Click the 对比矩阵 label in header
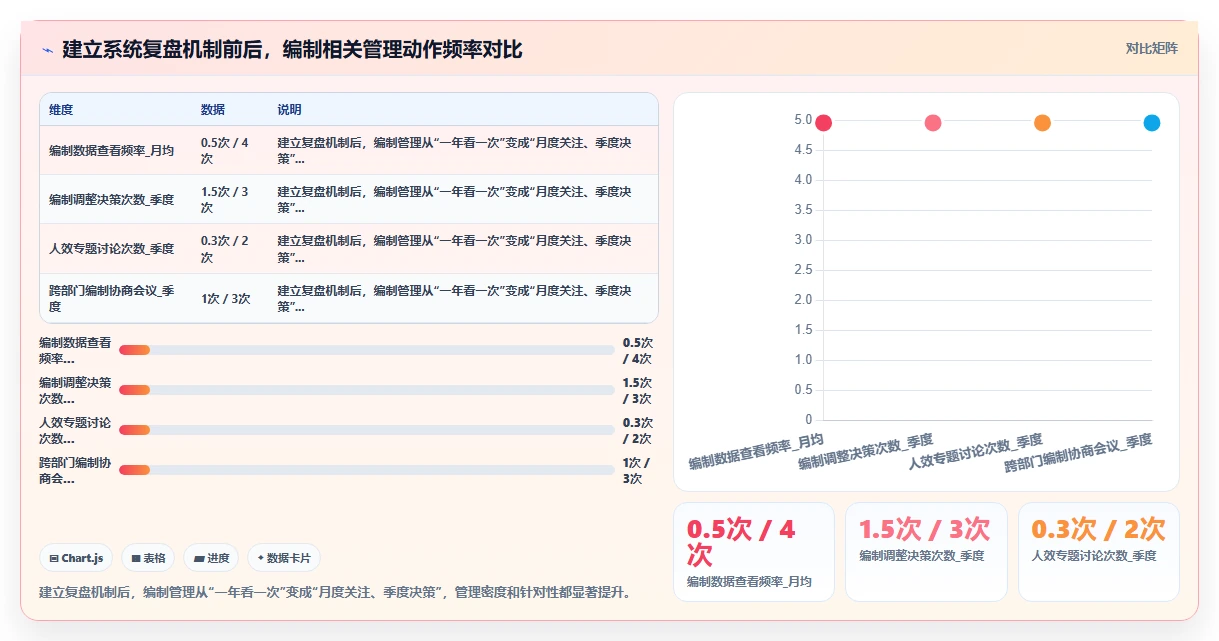Image resolution: width=1219 pixels, height=641 pixels. click(1152, 48)
